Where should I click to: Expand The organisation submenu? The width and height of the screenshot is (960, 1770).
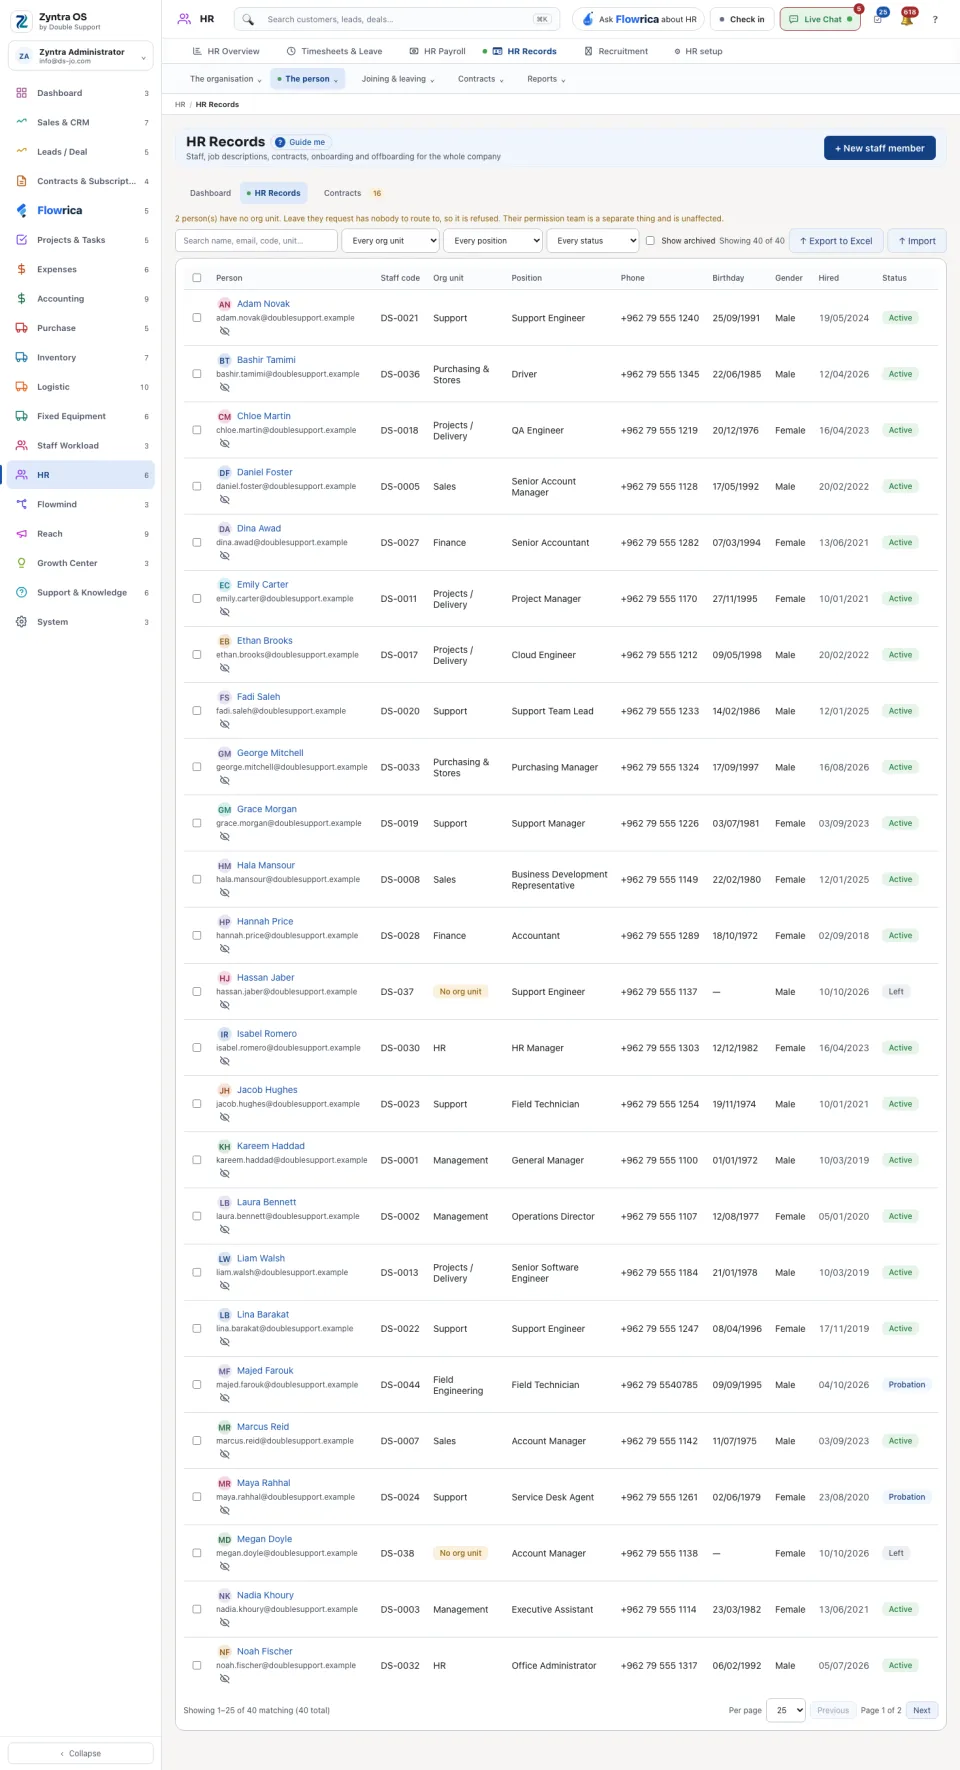226,79
